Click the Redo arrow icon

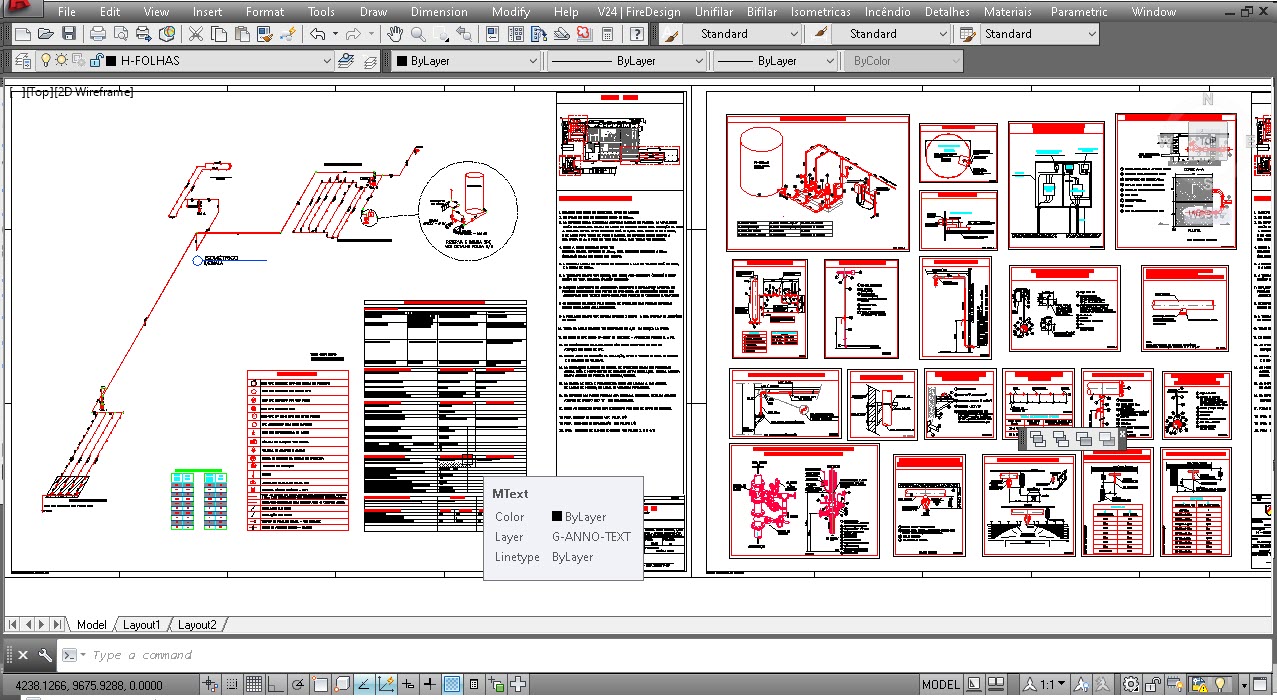(x=351, y=34)
